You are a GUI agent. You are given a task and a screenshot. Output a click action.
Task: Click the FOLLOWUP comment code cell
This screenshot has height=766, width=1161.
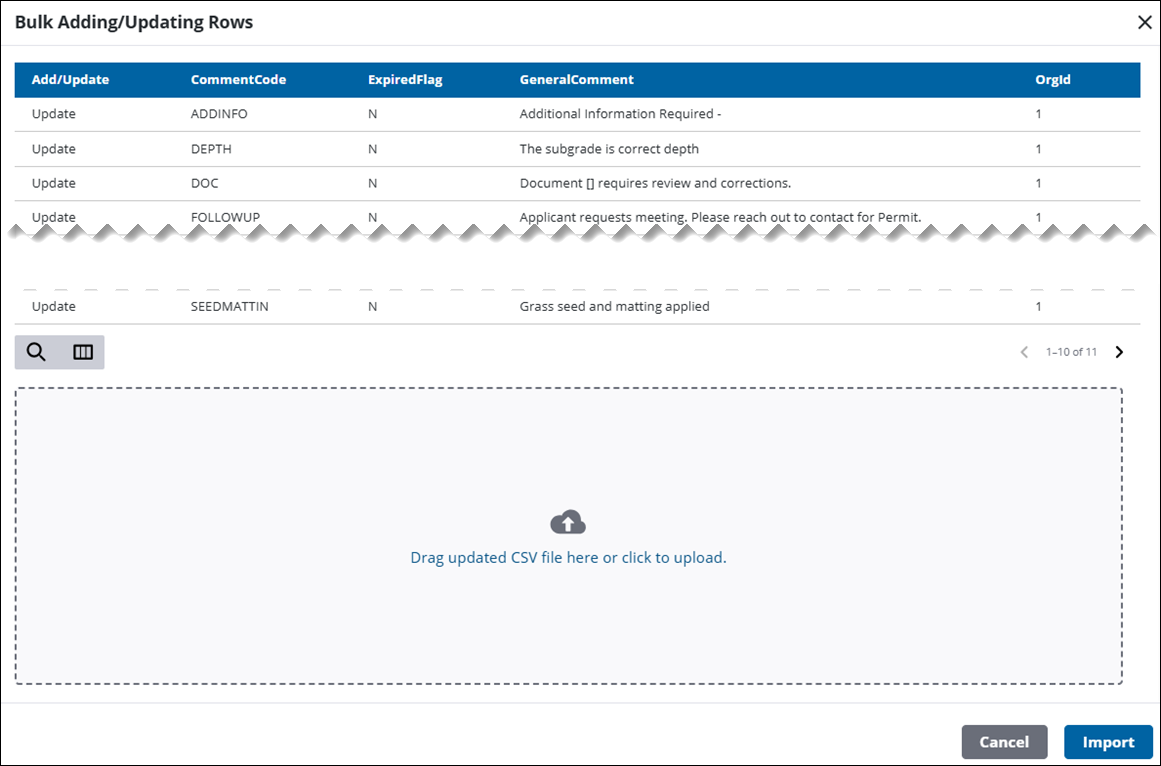(x=225, y=217)
